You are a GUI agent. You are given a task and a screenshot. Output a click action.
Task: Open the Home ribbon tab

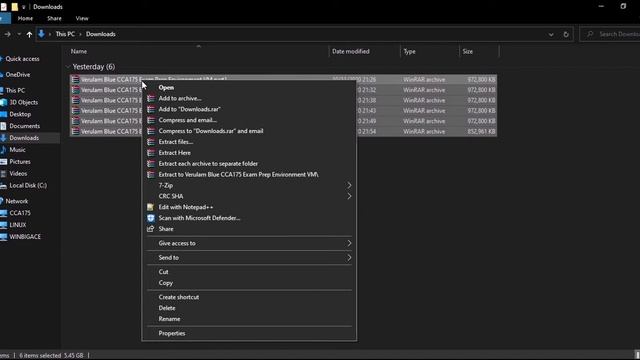point(25,18)
